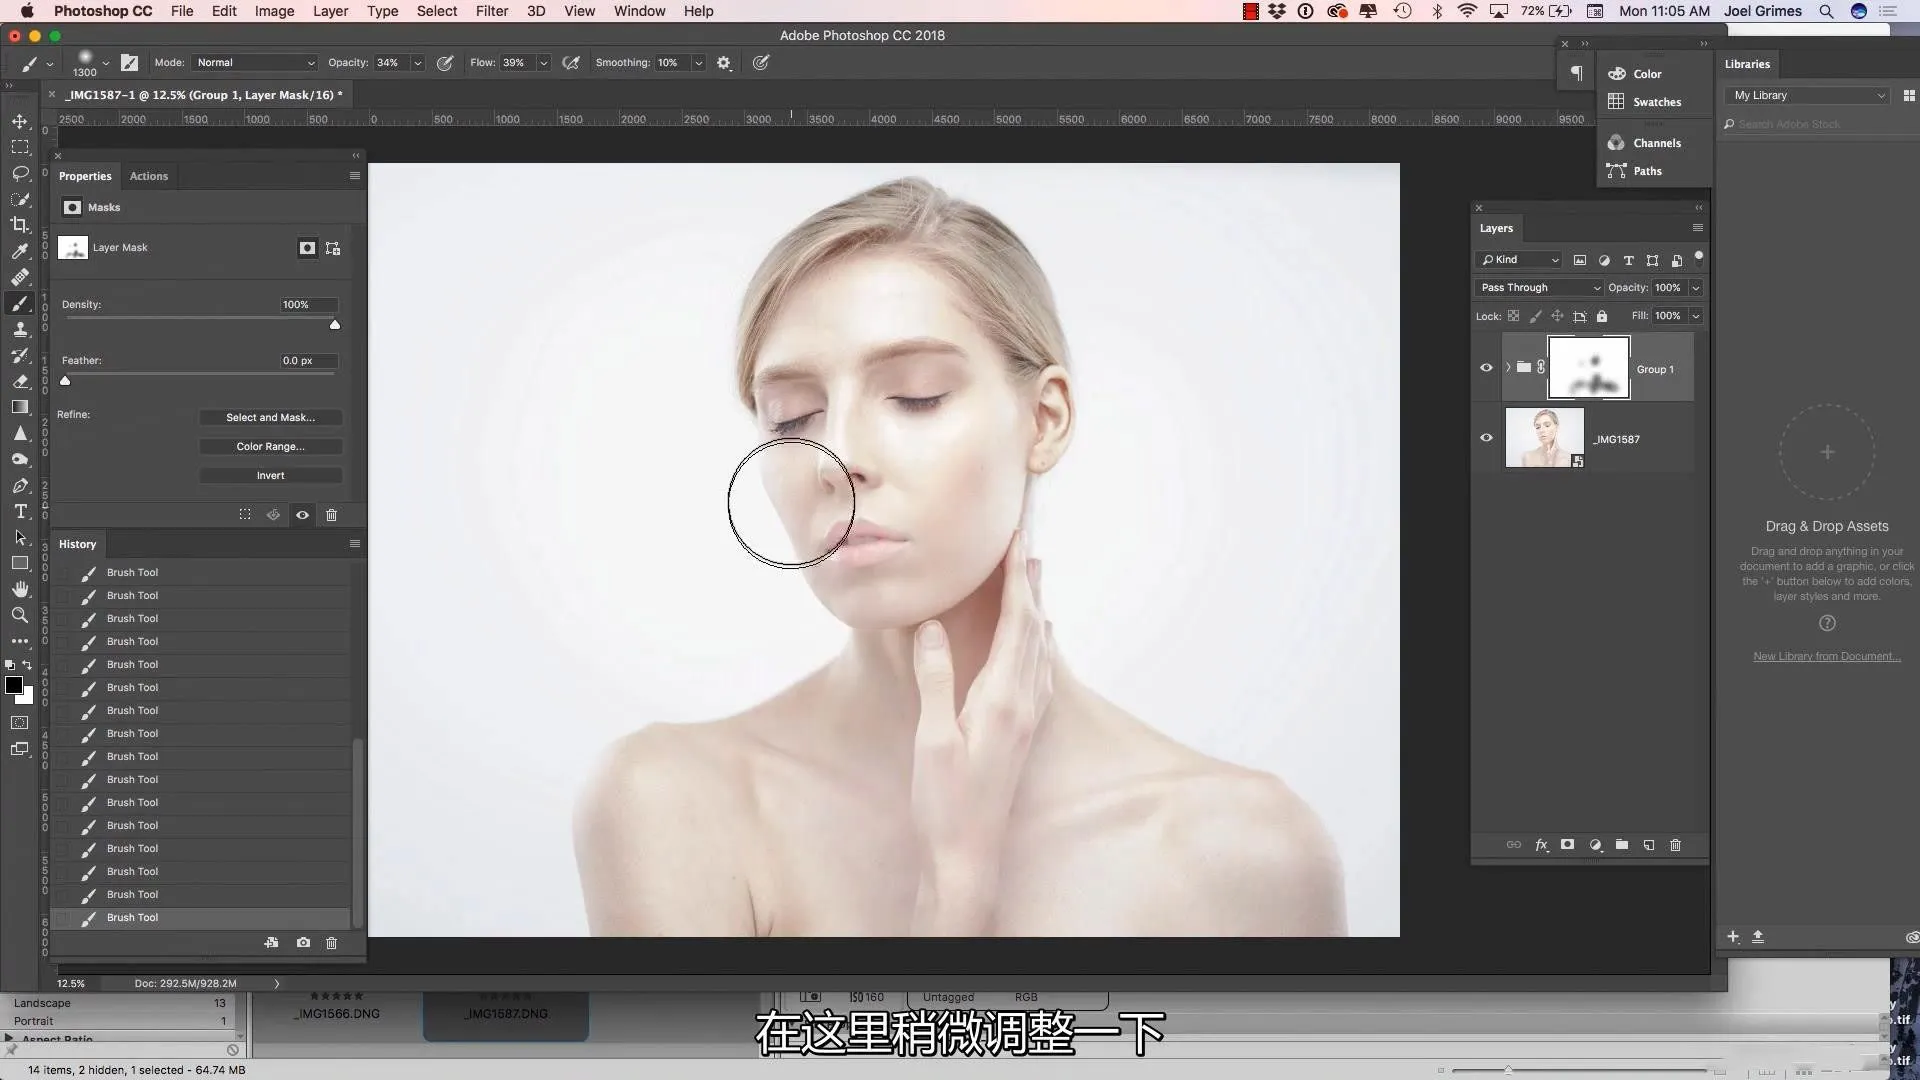1920x1080 pixels.
Task: Open the Paths panel
Action: 1648,170
